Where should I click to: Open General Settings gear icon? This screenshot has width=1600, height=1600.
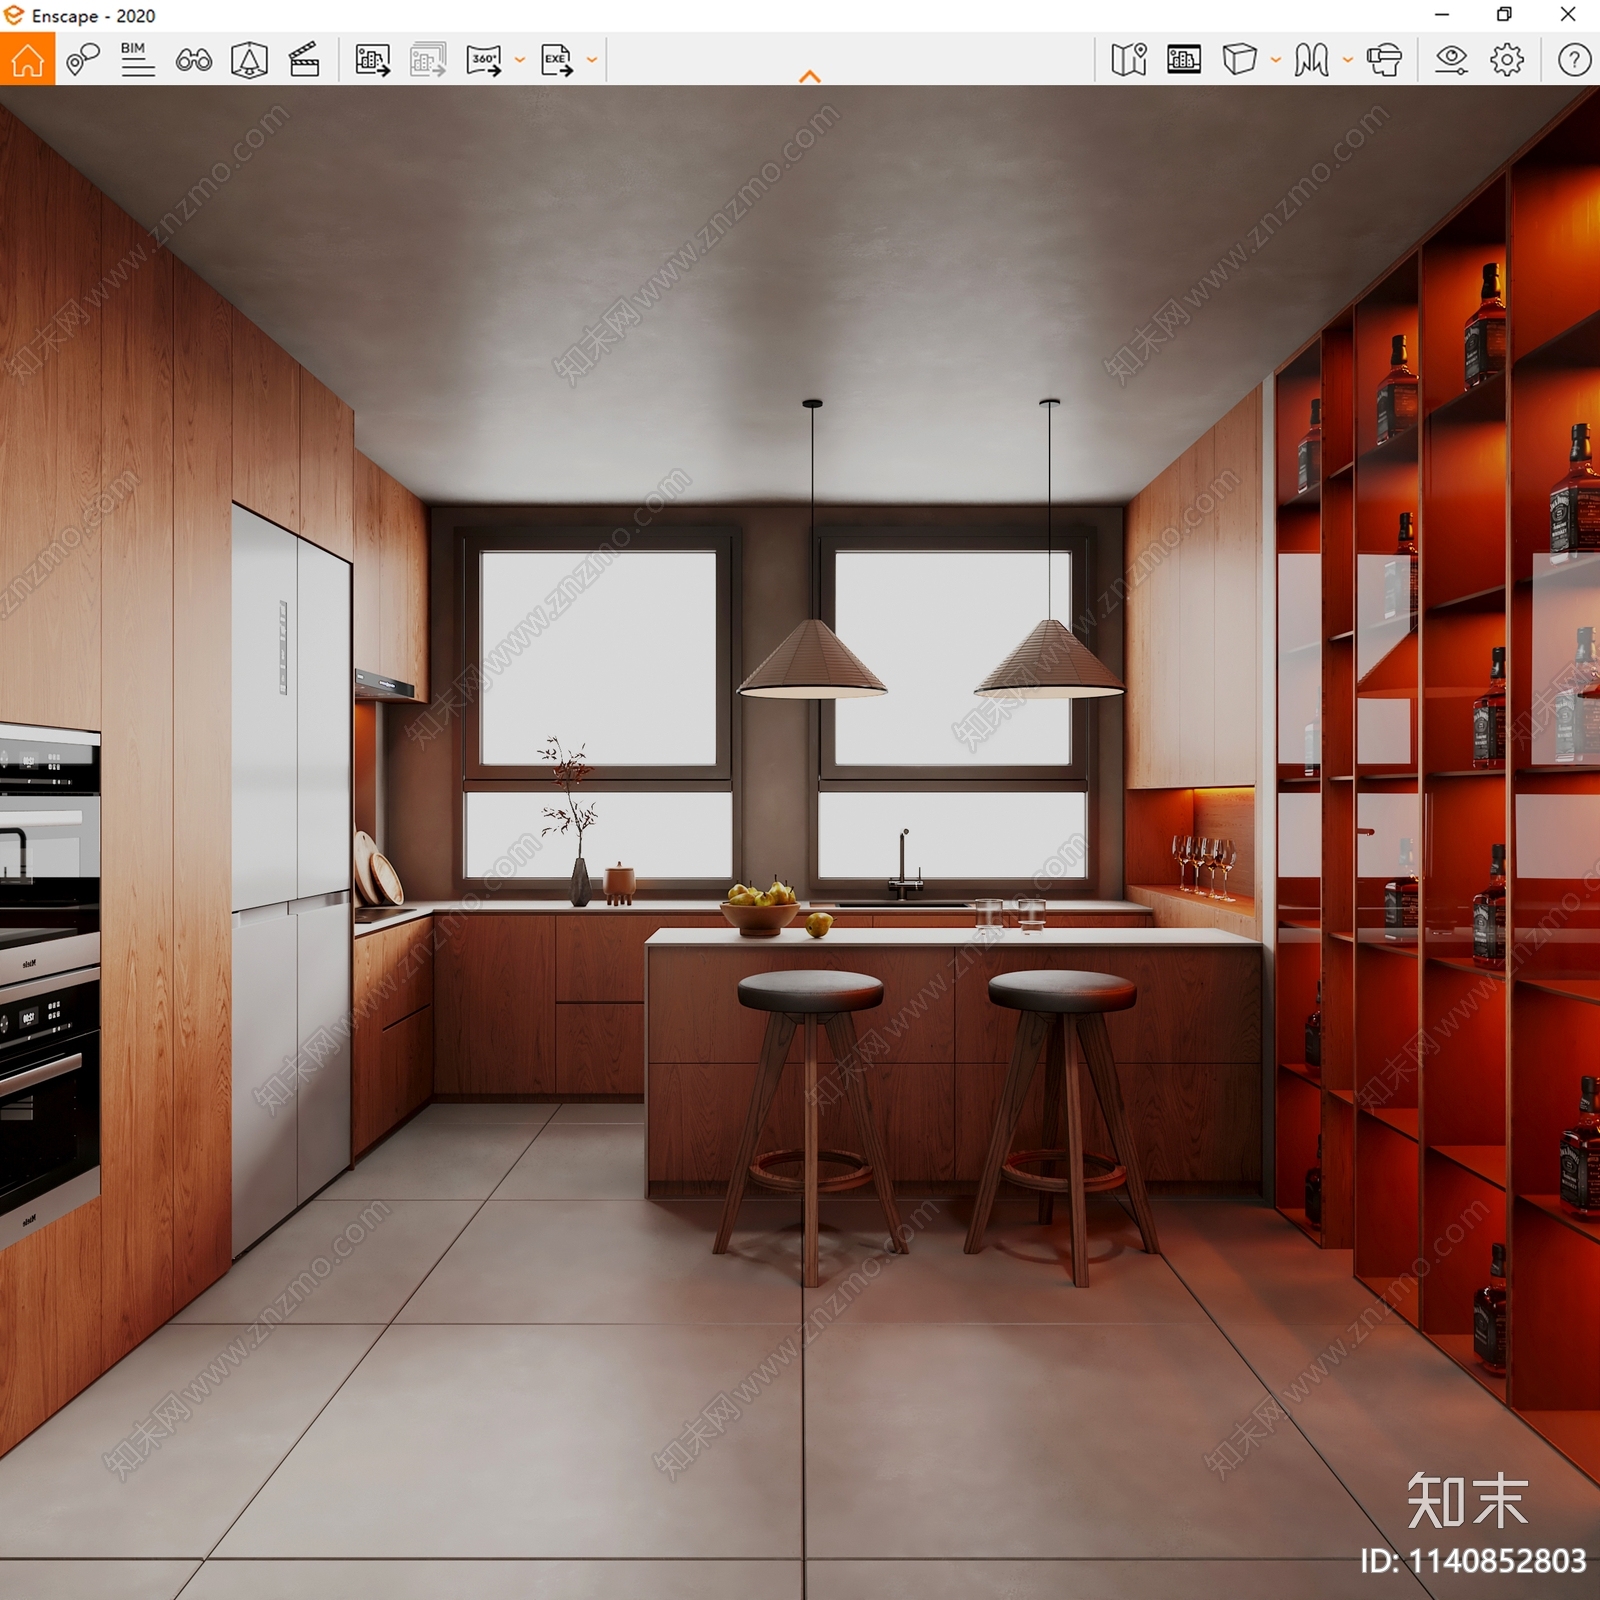(1507, 60)
